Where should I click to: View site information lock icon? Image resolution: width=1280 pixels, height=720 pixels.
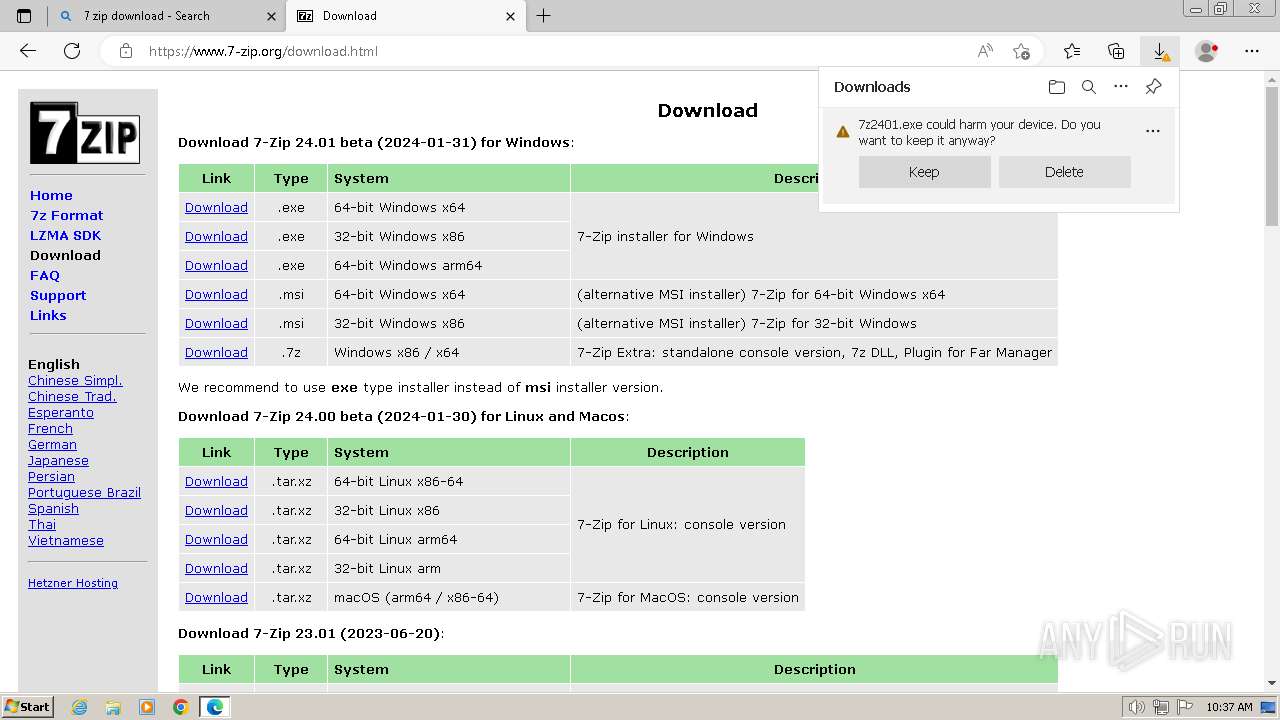126,51
